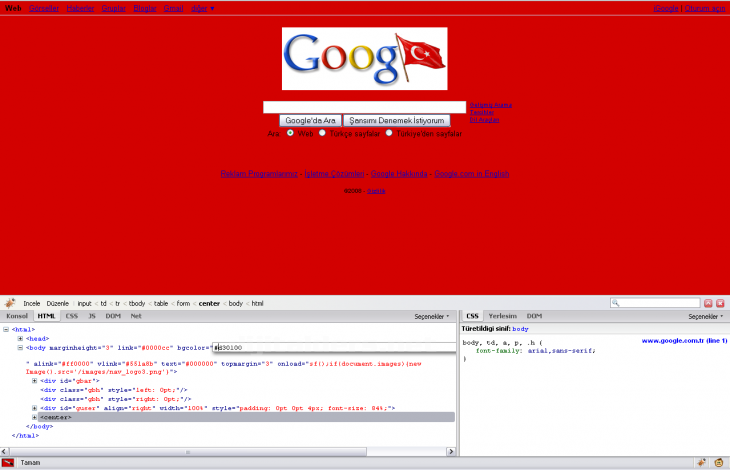Click the Incele inspect button
The height and width of the screenshot is (470, 730).
tap(32, 303)
